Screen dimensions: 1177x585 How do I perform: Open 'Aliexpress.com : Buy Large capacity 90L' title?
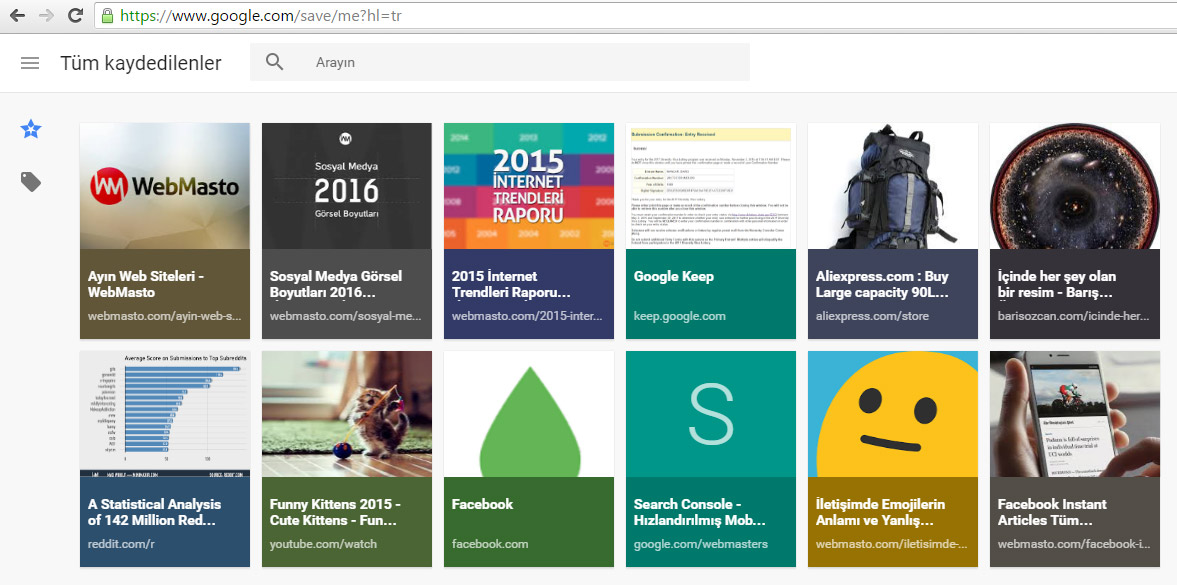coord(883,284)
